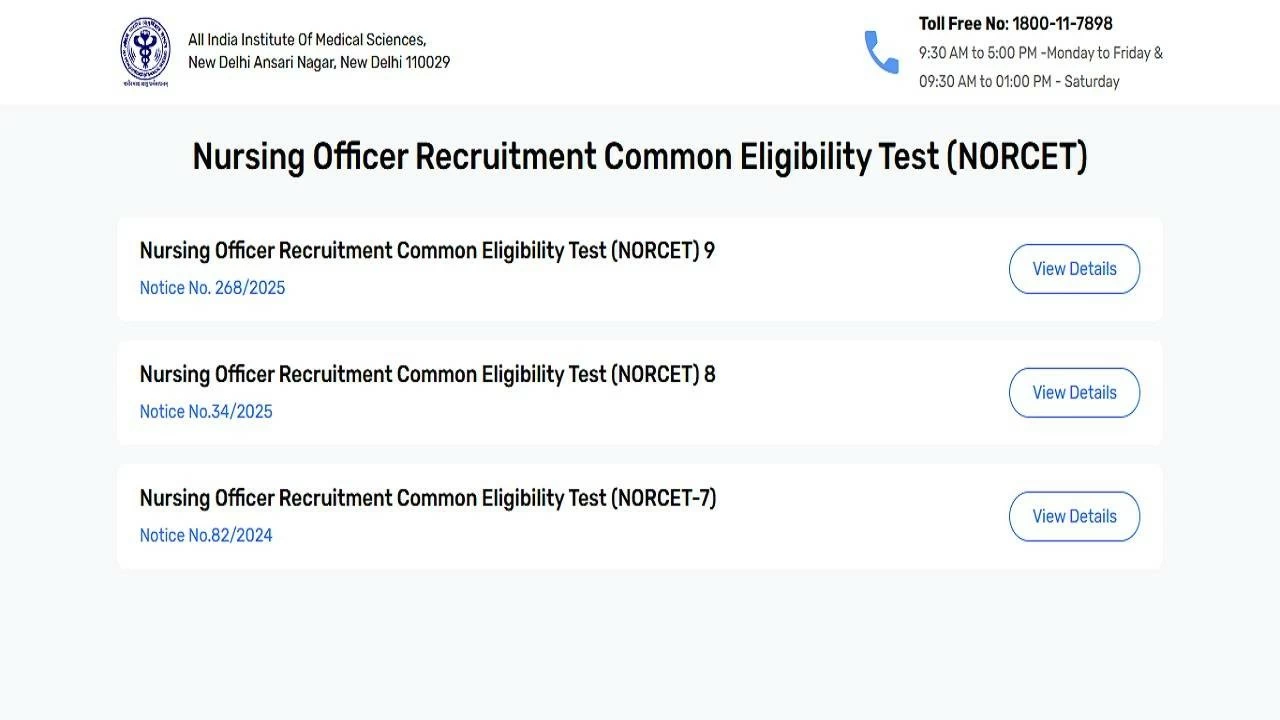1280x720 pixels.
Task: Open View Details for NORCET 8
Action: pos(1074,392)
